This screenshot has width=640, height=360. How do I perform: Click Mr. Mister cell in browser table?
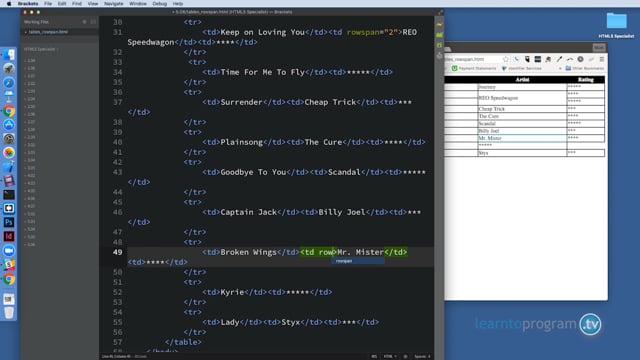point(522,138)
